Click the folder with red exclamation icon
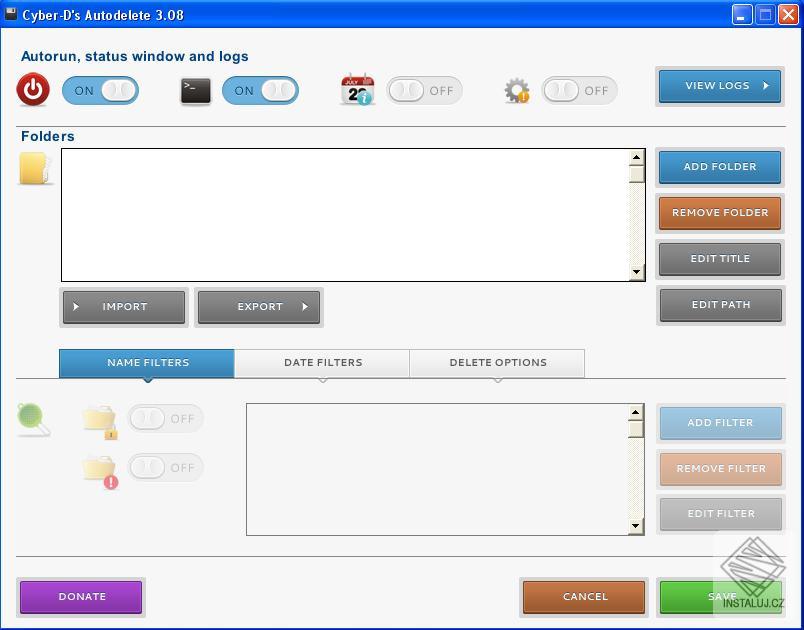Viewport: 804px width, 630px height. (100, 471)
